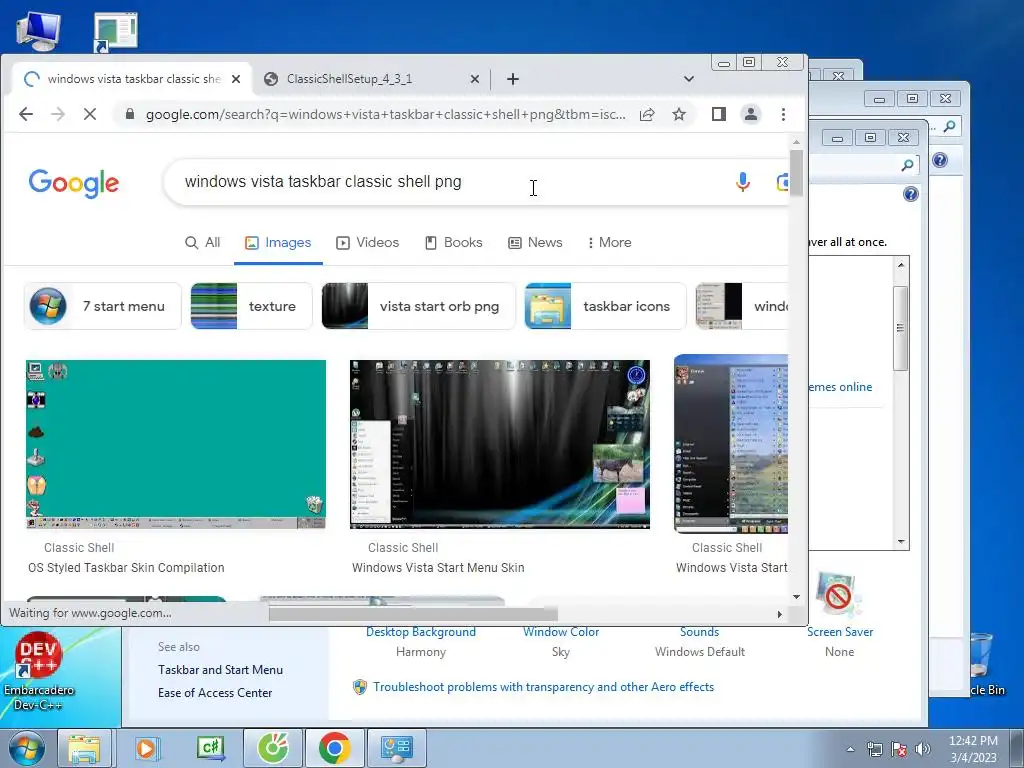The height and width of the screenshot is (768, 1024).
Task: Open Action Center flag icon
Action: 899,749
